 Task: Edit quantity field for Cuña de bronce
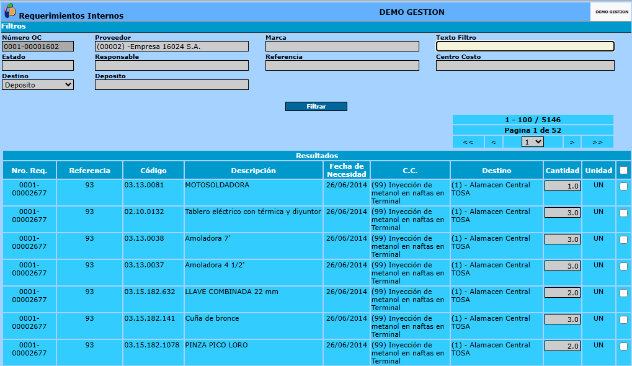tap(562, 319)
